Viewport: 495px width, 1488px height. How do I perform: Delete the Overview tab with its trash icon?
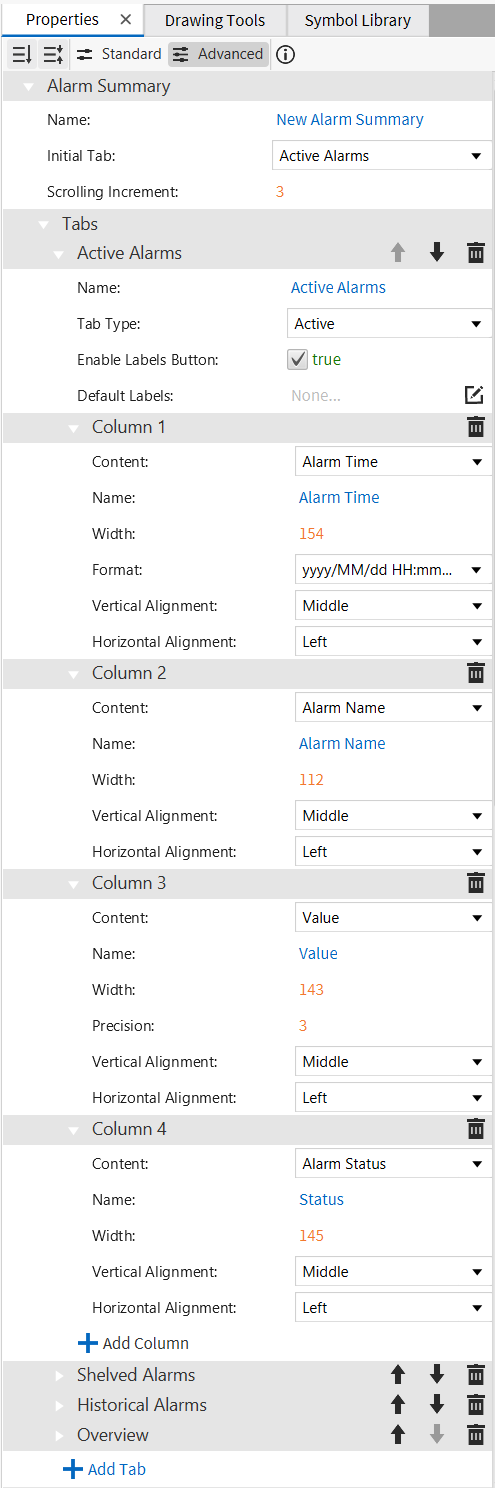476,1435
